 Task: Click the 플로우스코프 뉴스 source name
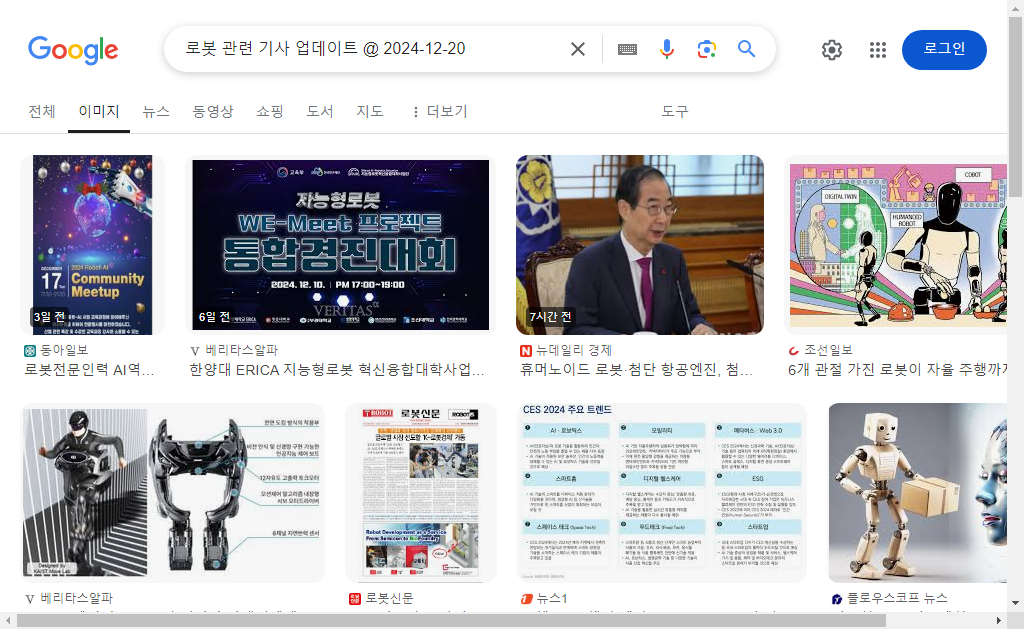point(897,598)
